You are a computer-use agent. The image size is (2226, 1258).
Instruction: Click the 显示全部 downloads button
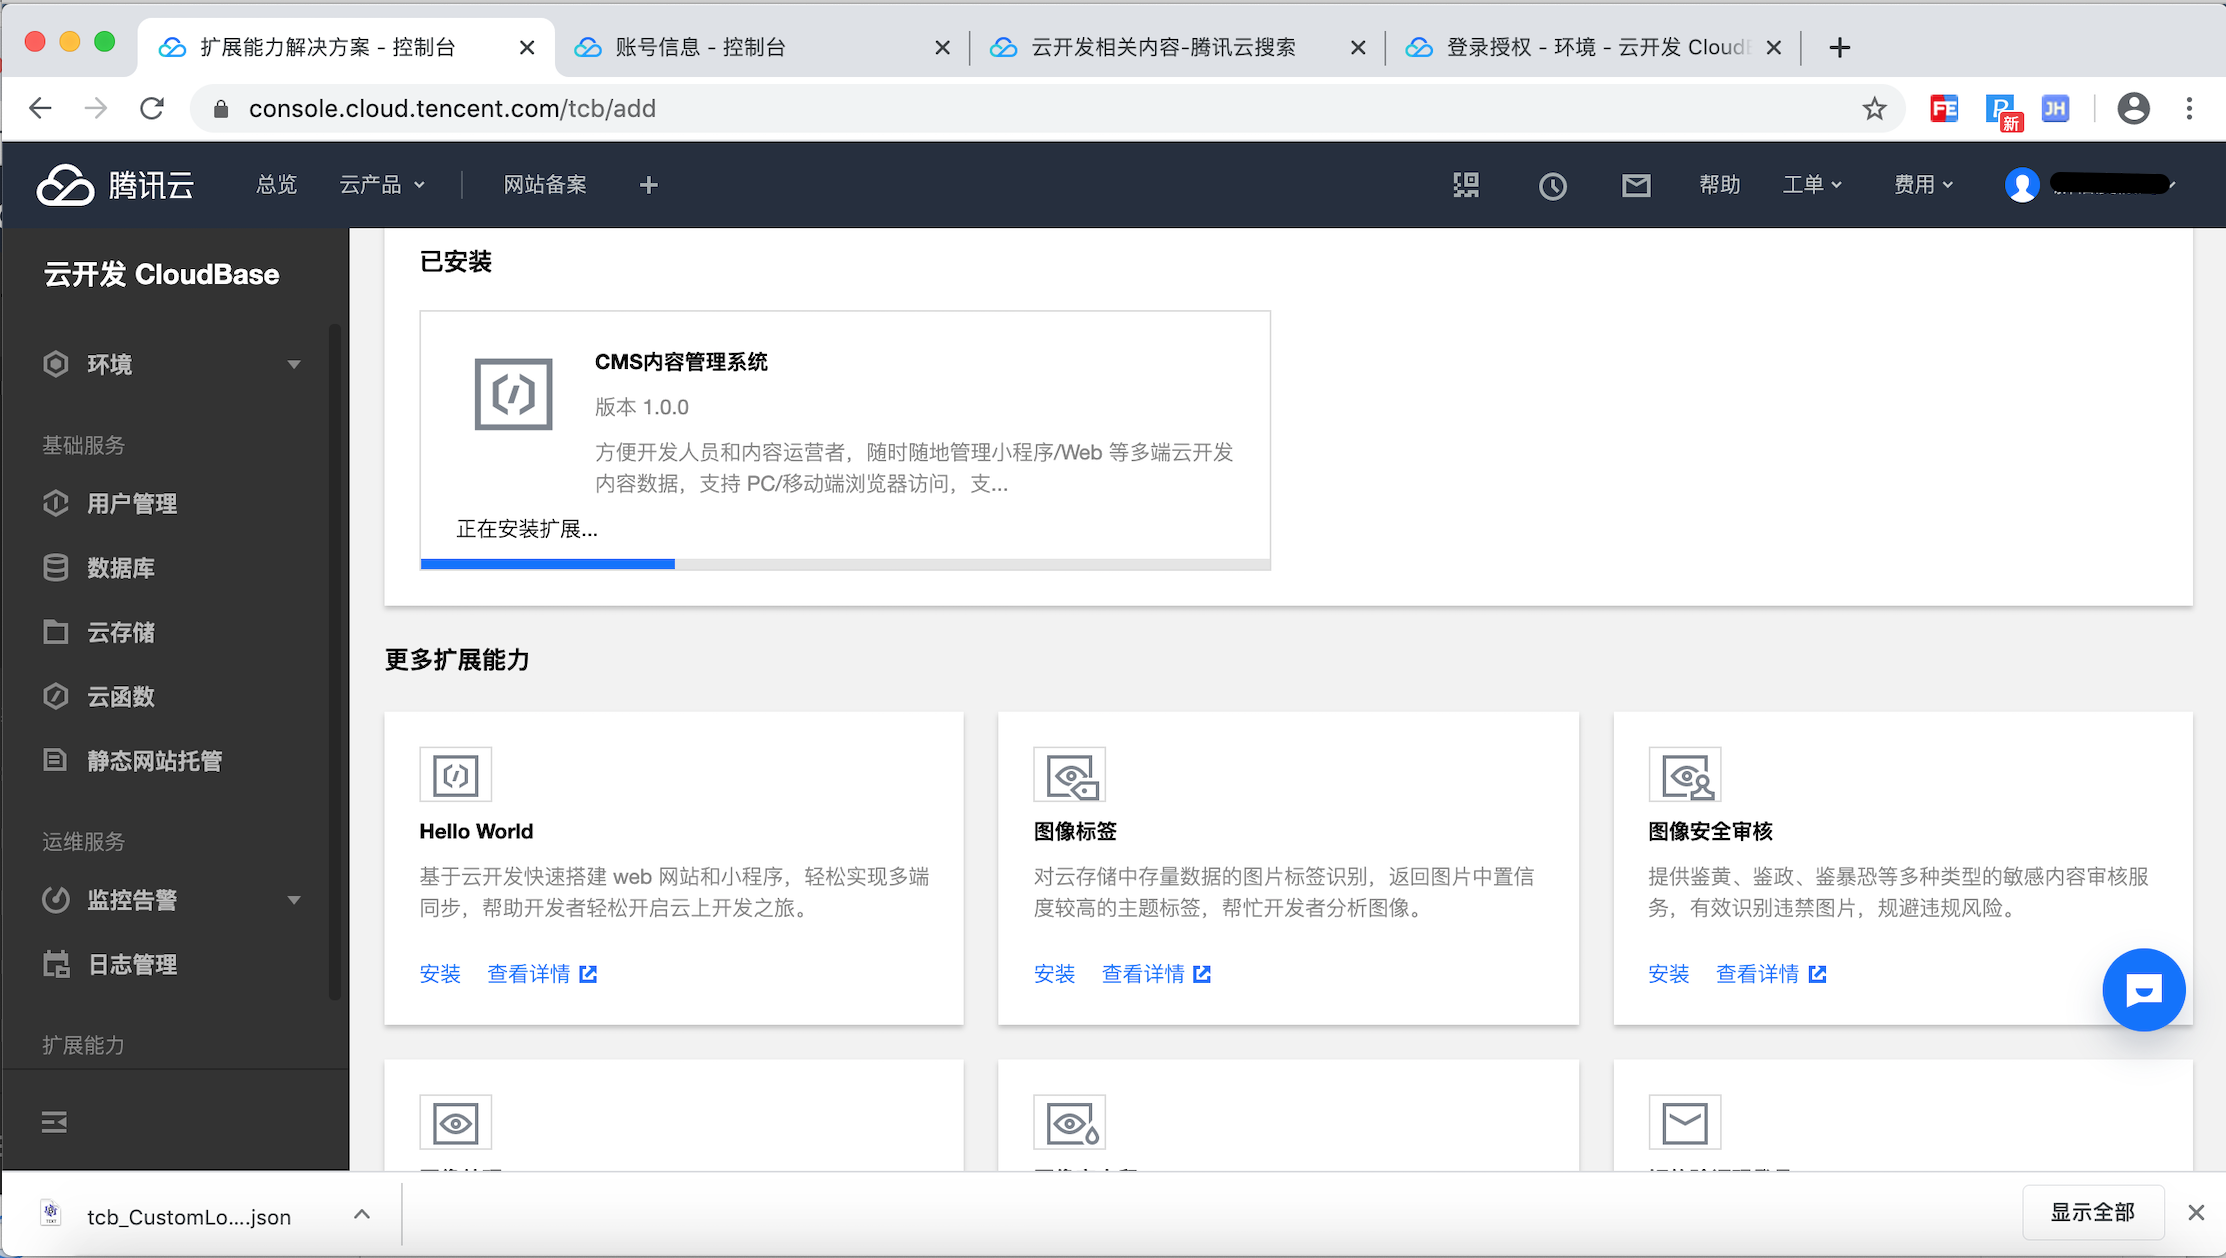tap(2092, 1212)
